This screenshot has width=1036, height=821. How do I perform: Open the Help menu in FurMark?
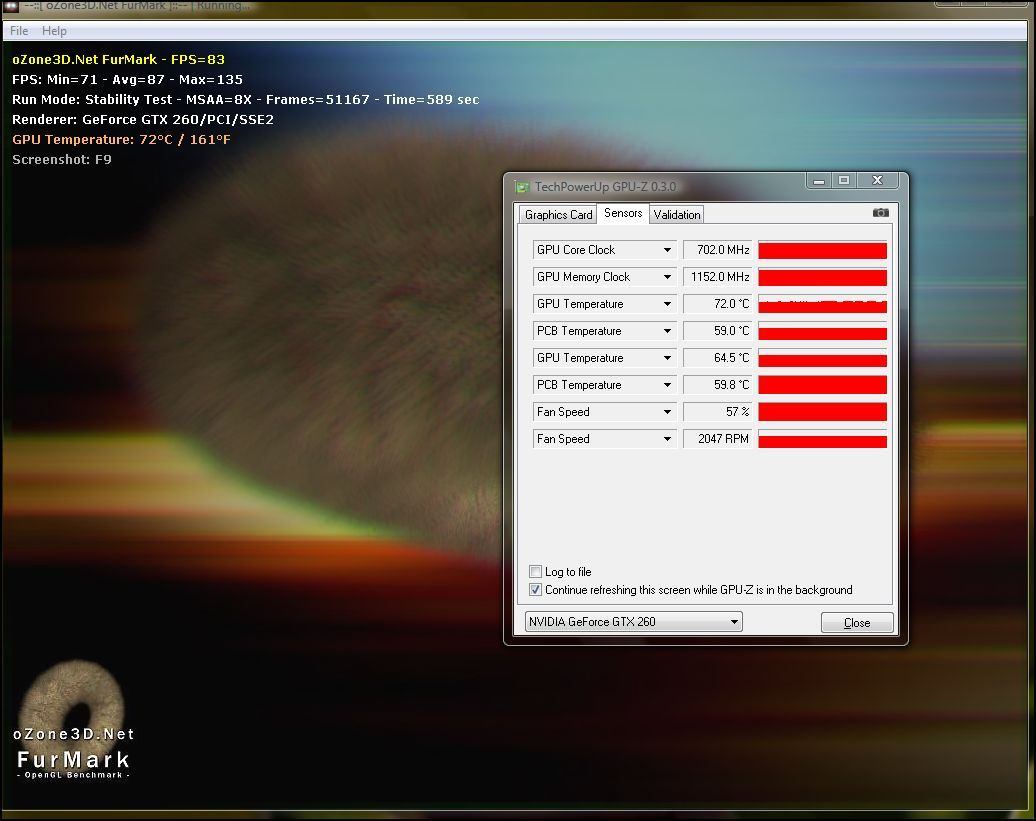(54, 31)
